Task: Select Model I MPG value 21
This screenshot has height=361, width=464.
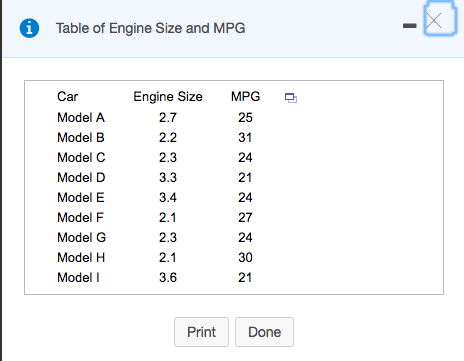Action: pos(245,277)
